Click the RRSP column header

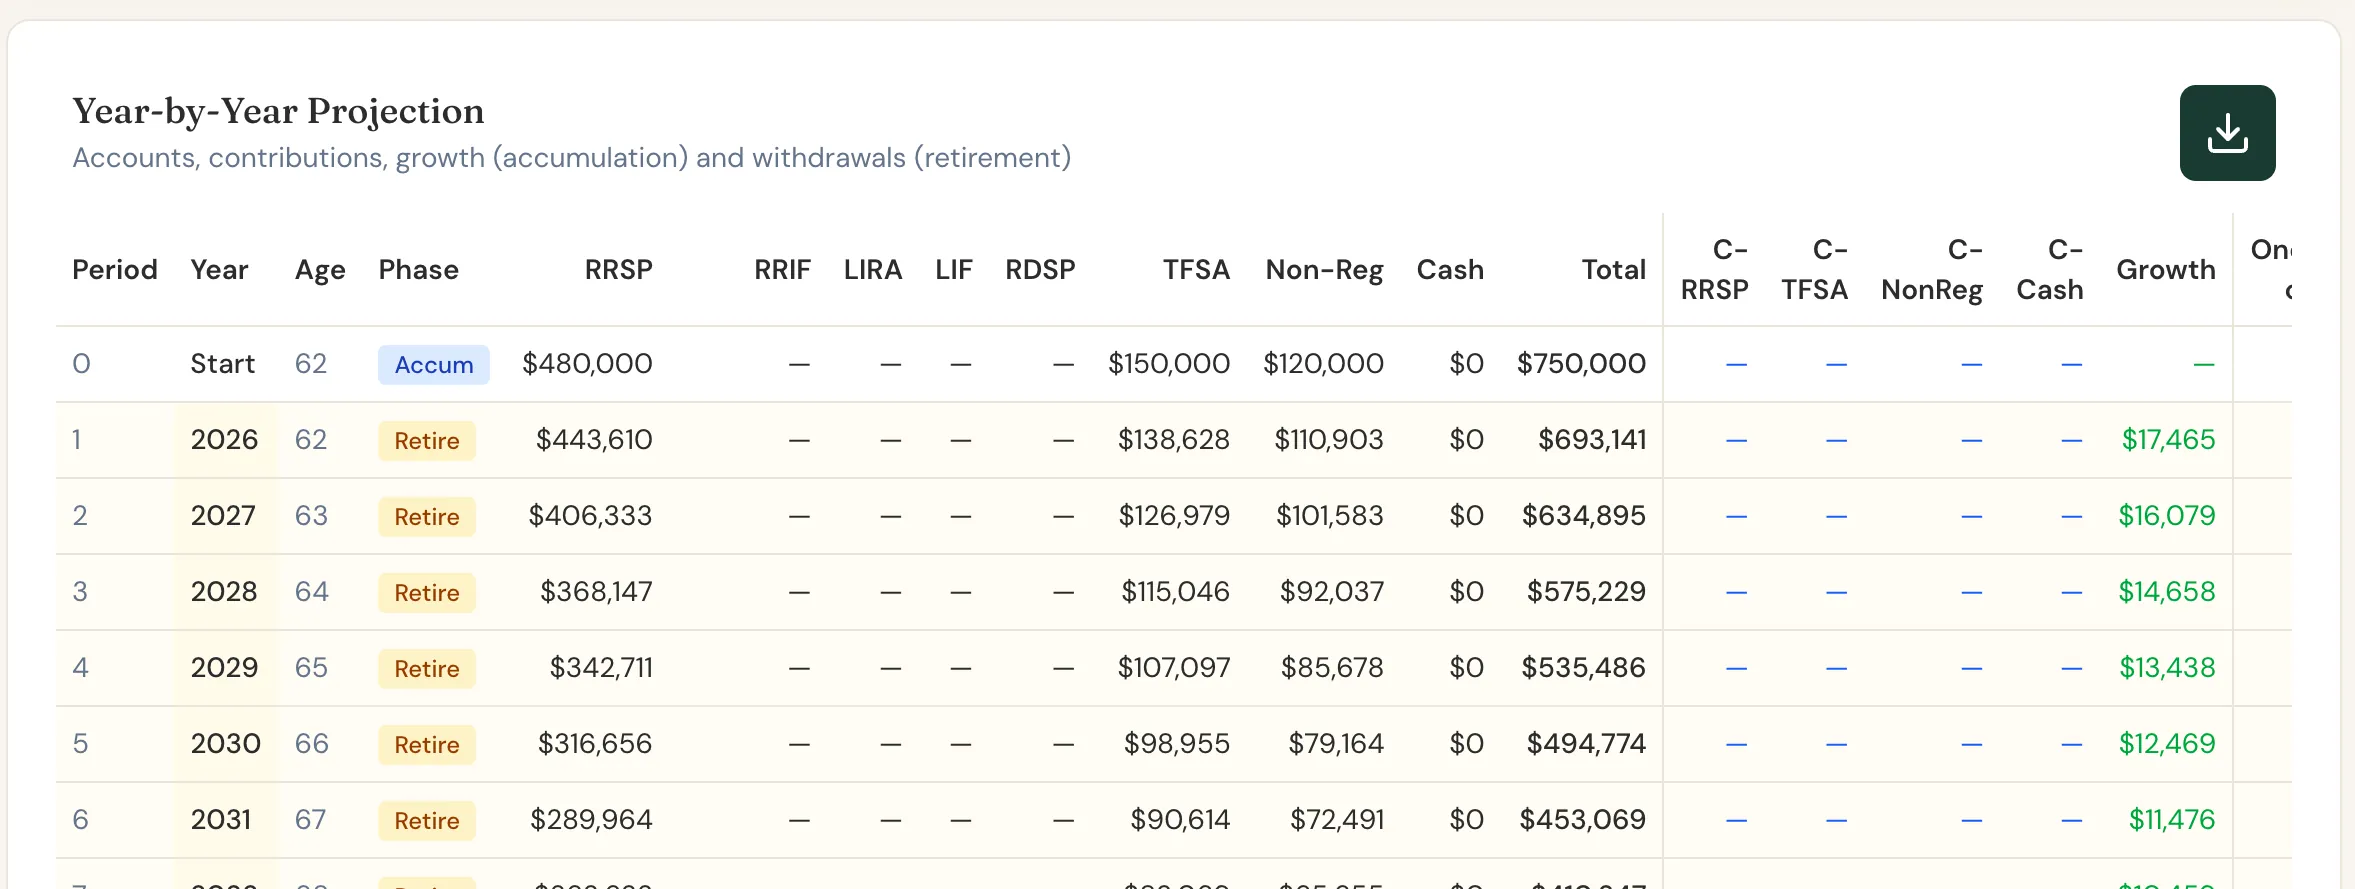[618, 270]
